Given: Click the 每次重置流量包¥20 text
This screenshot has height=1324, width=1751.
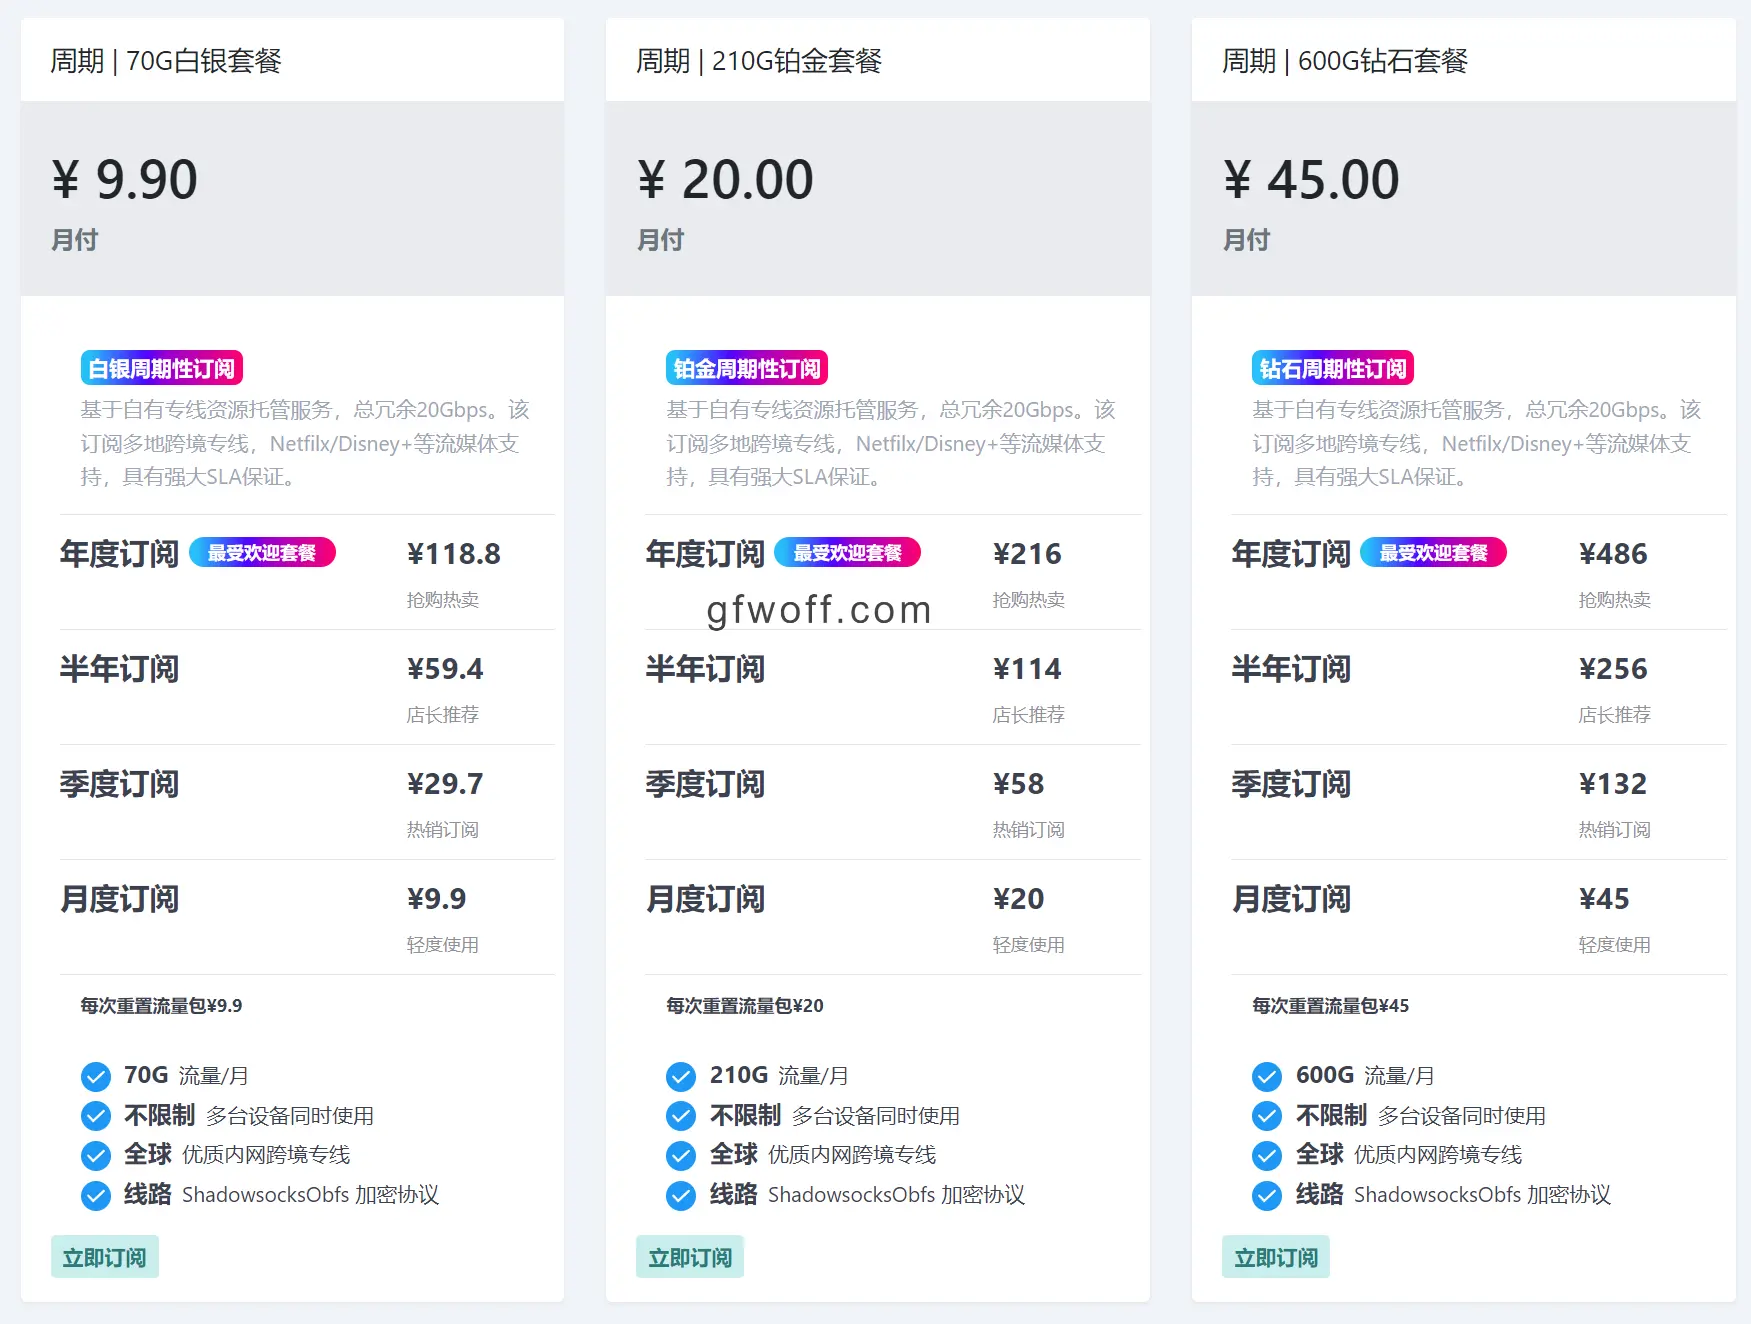Looking at the screenshot, I should click(x=745, y=1006).
